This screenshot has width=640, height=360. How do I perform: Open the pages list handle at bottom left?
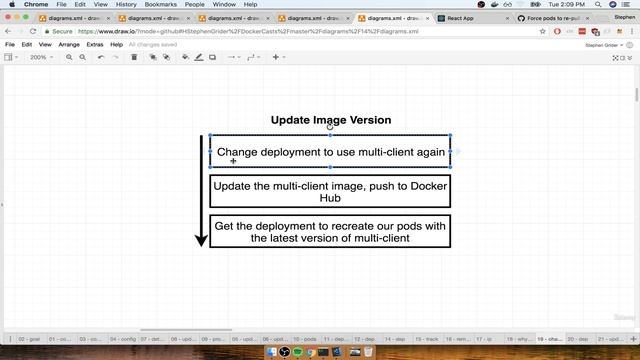click(10, 339)
